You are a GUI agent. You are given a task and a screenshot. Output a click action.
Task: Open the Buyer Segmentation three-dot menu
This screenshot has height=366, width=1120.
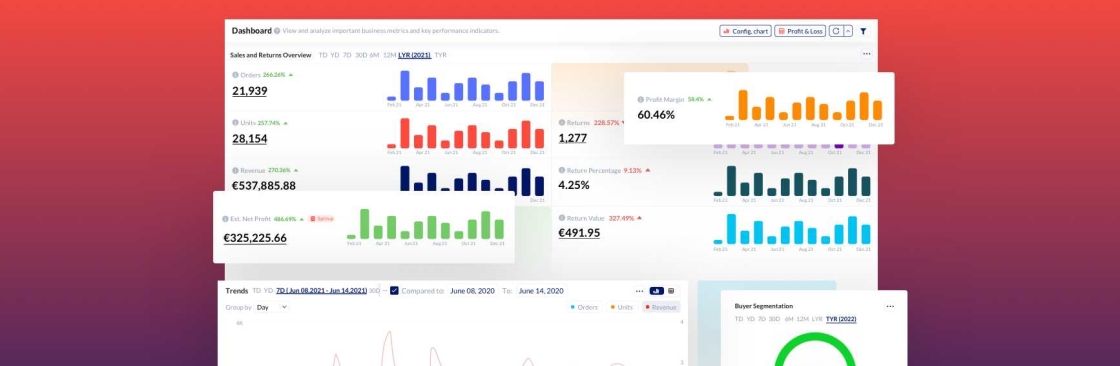click(x=890, y=306)
